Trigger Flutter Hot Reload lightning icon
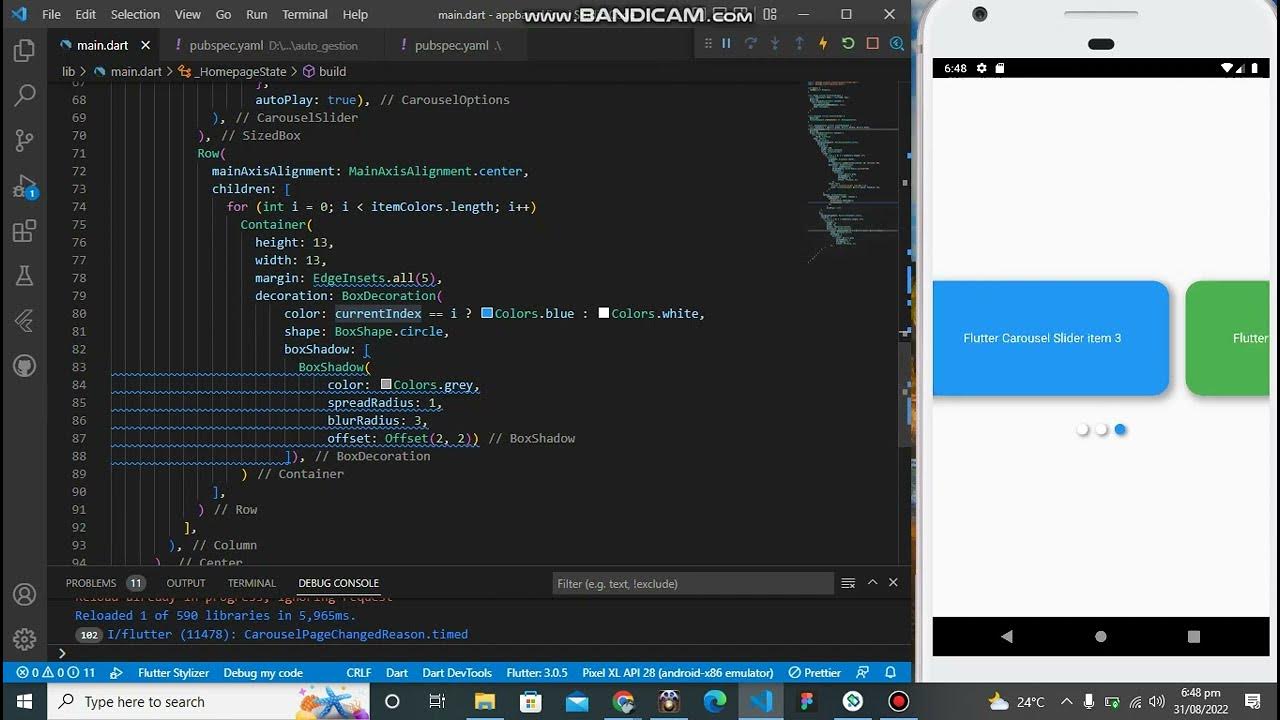Image resolution: width=1280 pixels, height=720 pixels. click(x=823, y=44)
